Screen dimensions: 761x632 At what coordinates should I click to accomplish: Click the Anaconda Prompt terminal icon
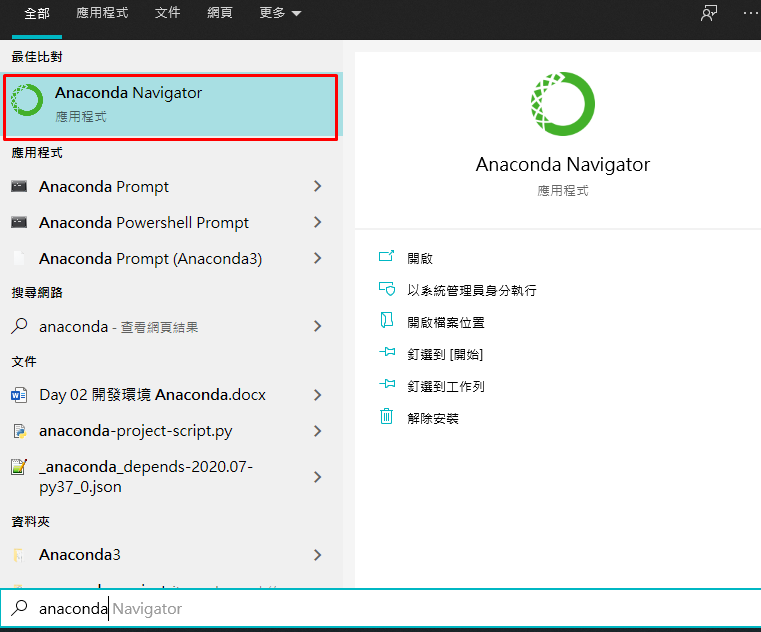click(19, 186)
